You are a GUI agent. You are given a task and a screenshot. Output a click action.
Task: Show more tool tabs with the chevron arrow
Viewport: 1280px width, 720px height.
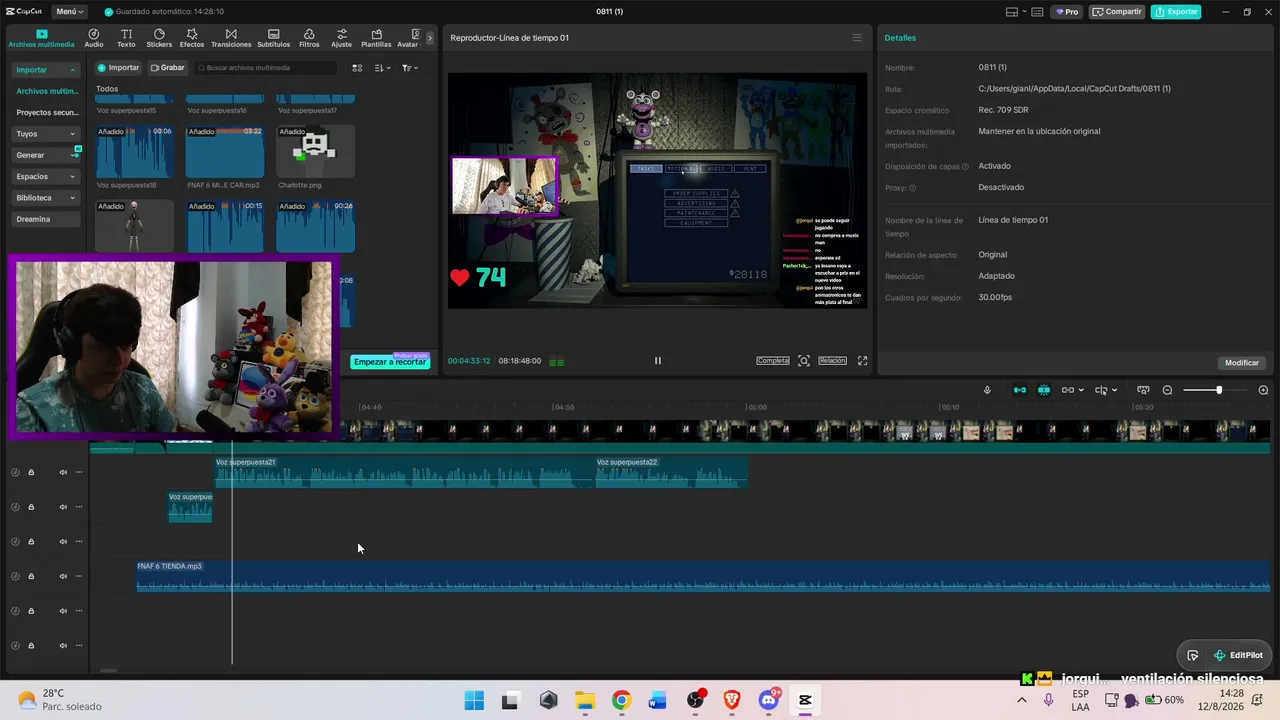click(x=430, y=38)
